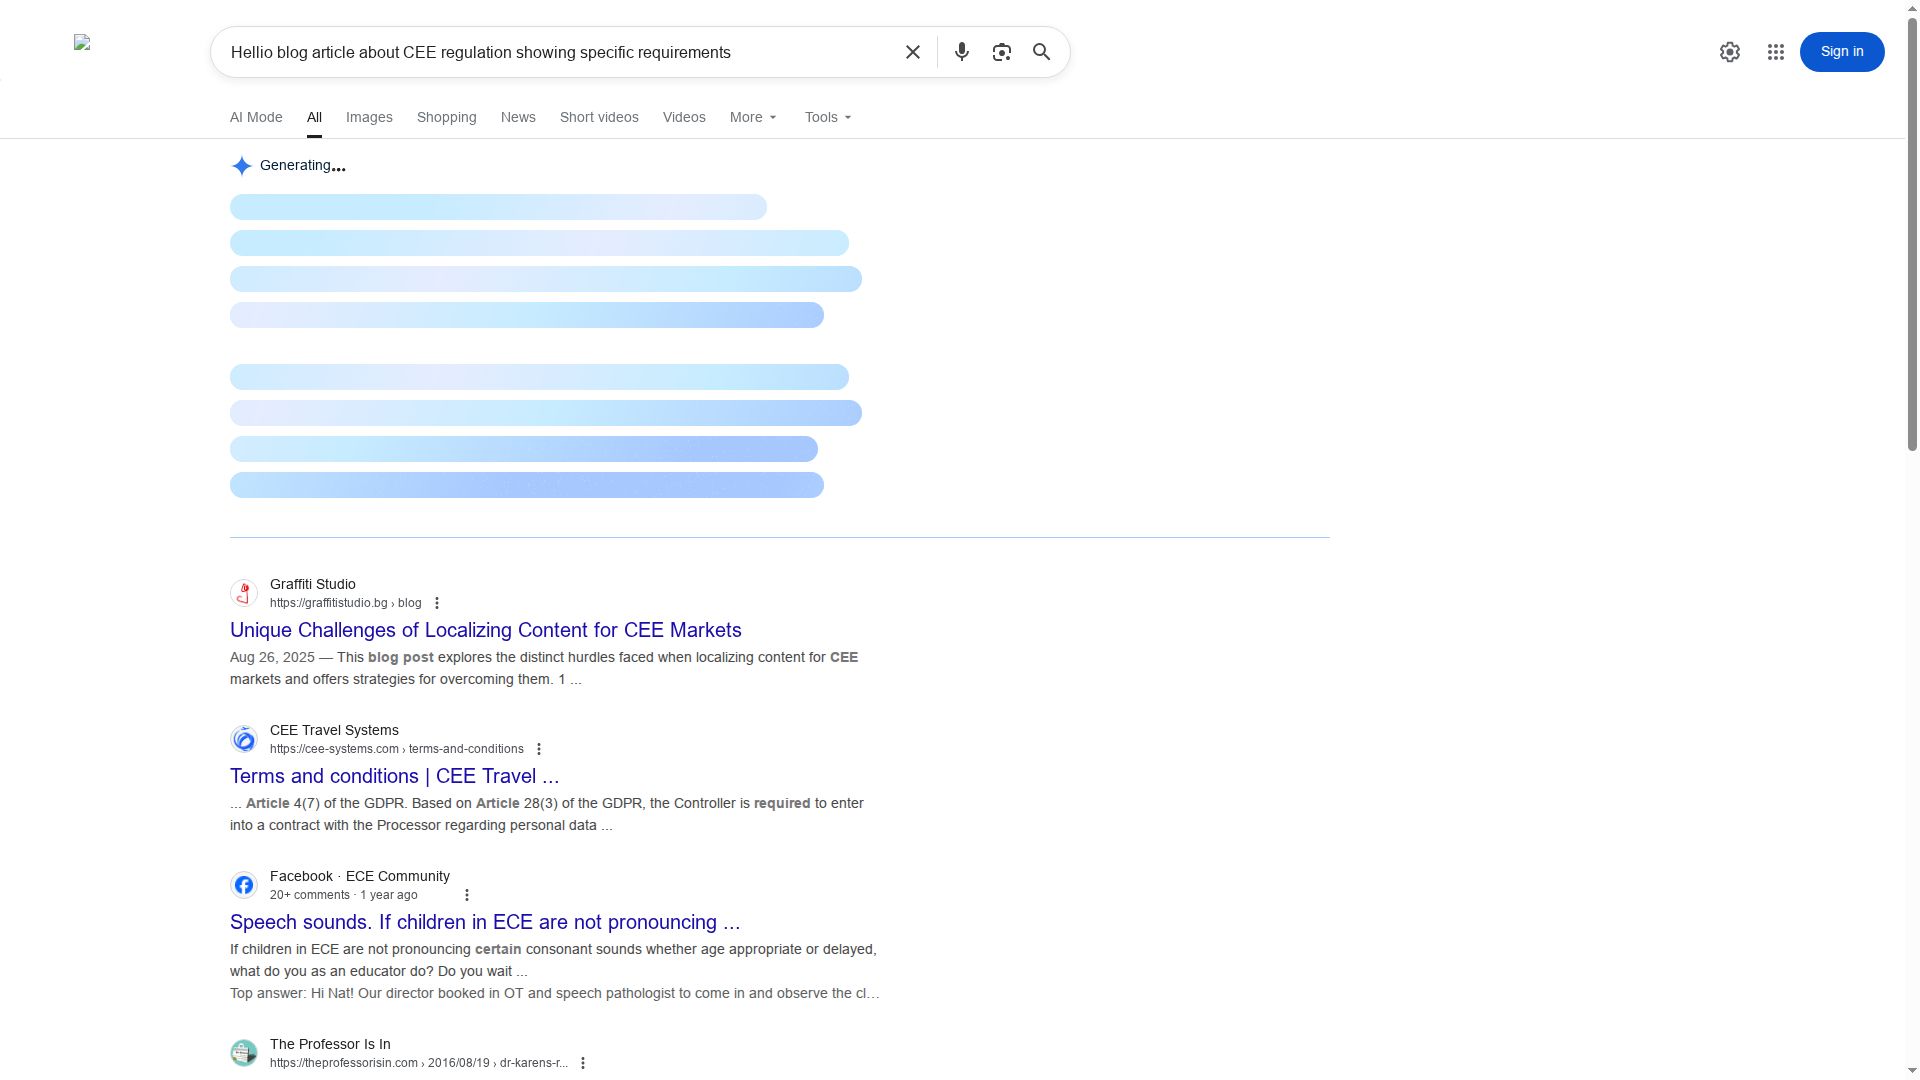Open Google Lens image search
Image resolution: width=1920 pixels, height=1080 pixels.
point(1001,51)
